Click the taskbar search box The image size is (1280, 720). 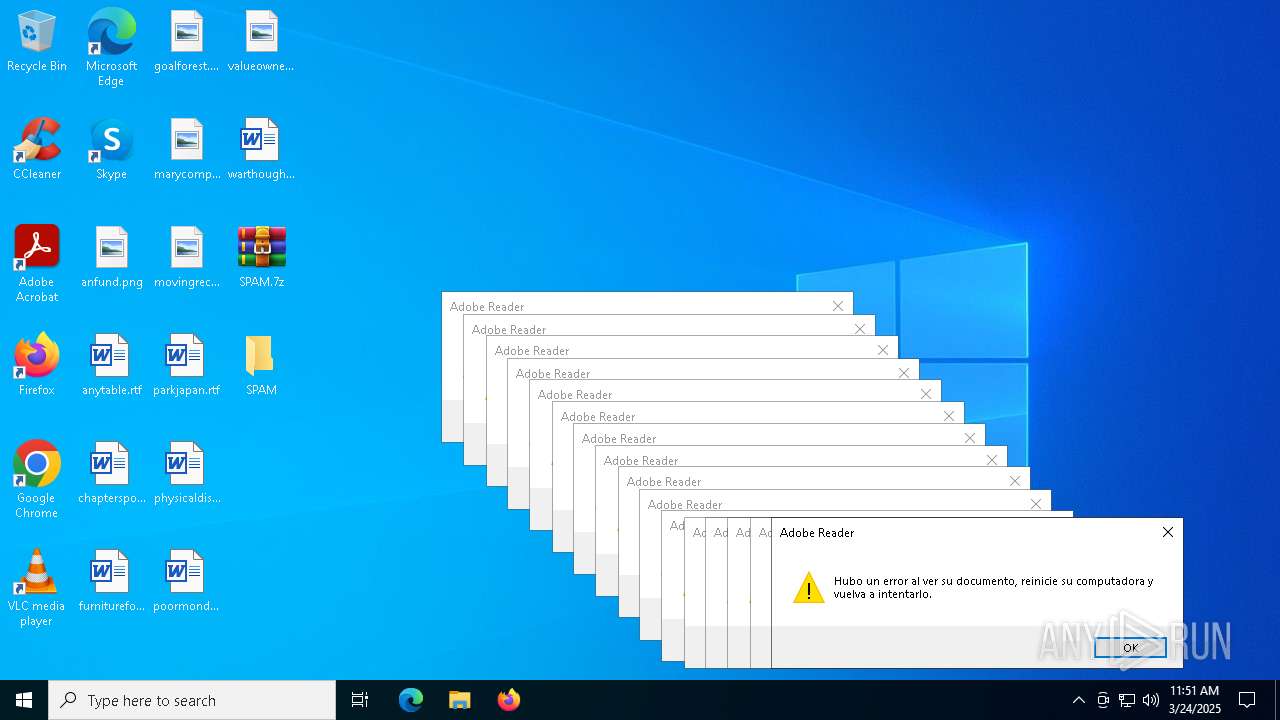192,700
